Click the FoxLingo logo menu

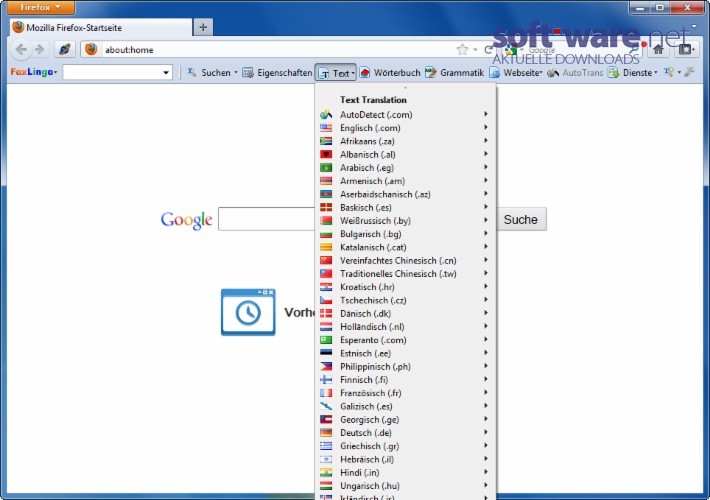coord(34,72)
